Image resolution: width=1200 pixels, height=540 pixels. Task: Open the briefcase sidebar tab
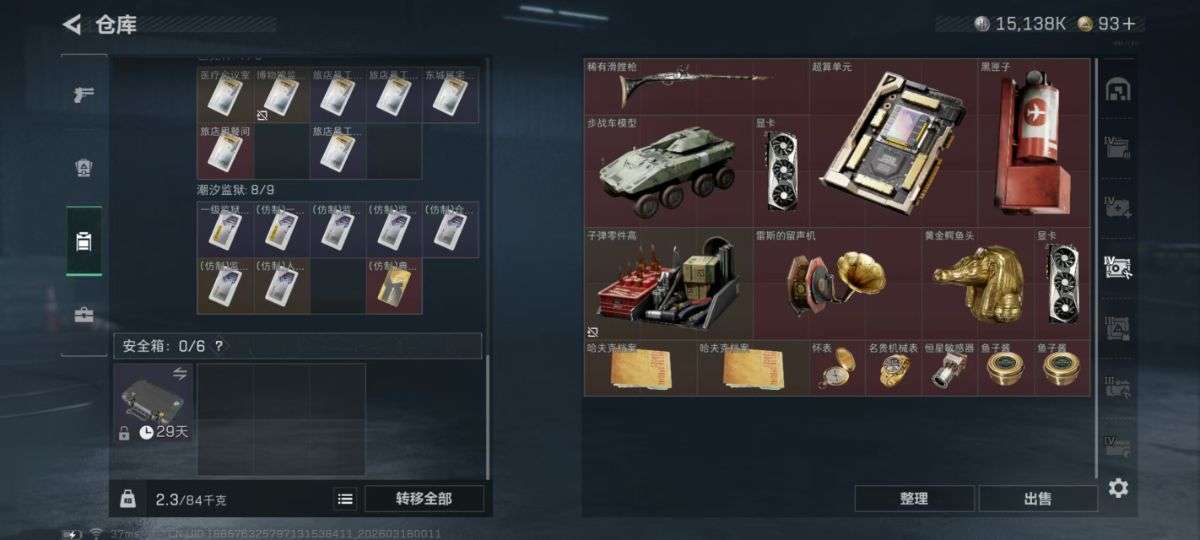tap(84, 315)
